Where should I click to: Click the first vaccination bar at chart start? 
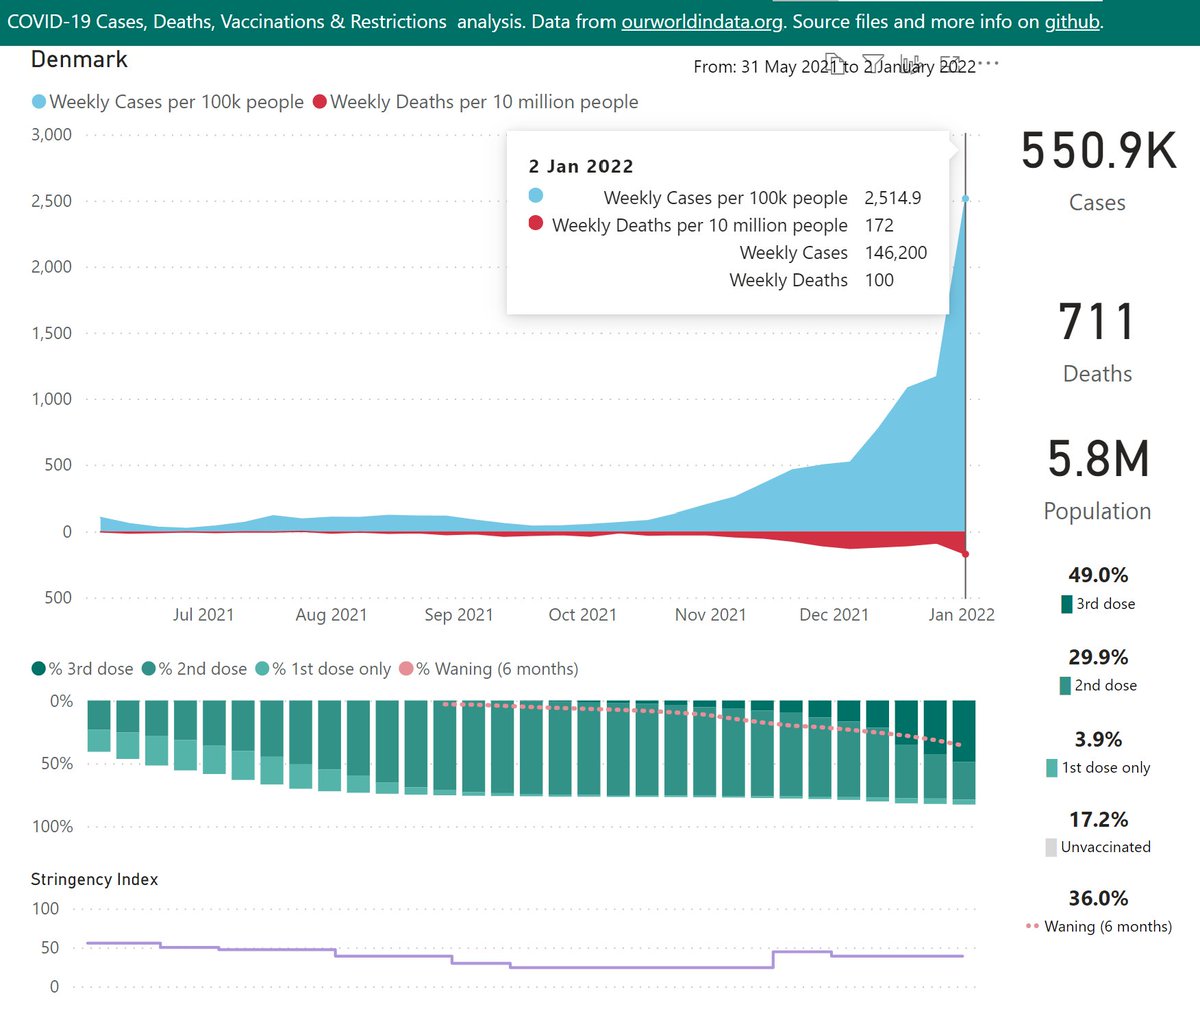[x=99, y=726]
